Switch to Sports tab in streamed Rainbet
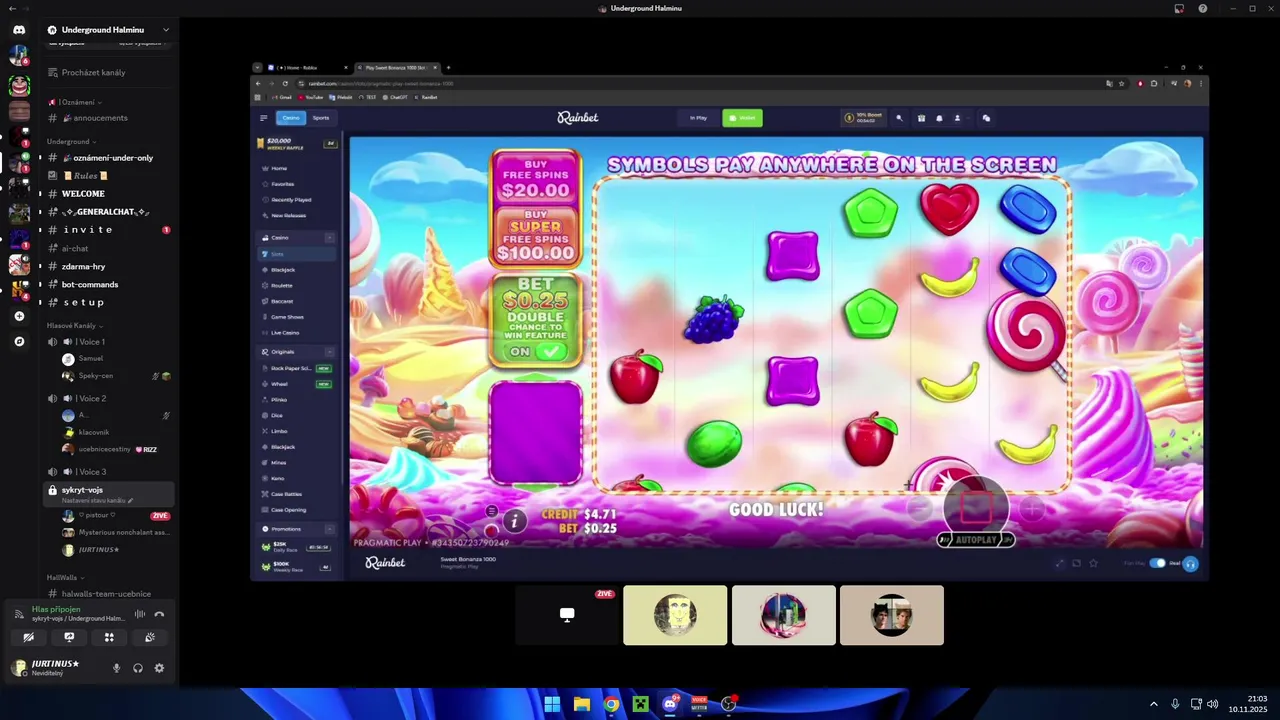This screenshot has height=720, width=1280. 320,118
